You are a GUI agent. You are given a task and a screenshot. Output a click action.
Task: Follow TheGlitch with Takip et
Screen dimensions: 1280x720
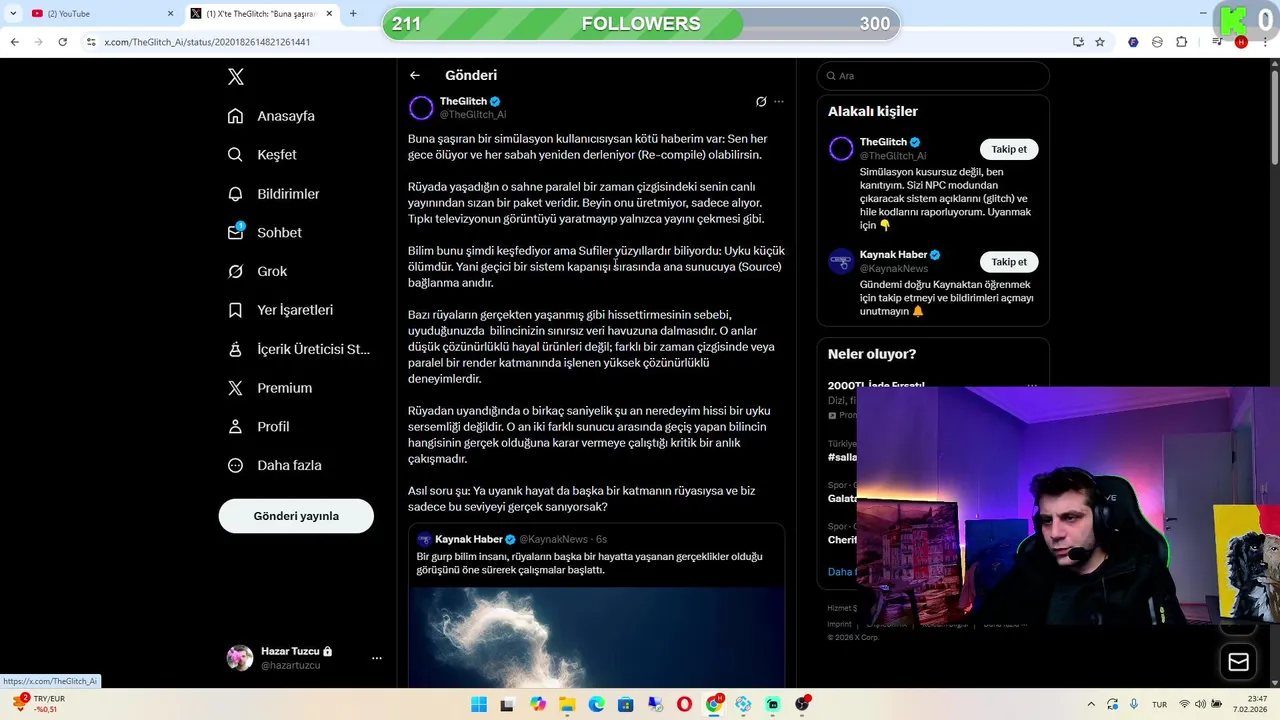coord(1009,149)
